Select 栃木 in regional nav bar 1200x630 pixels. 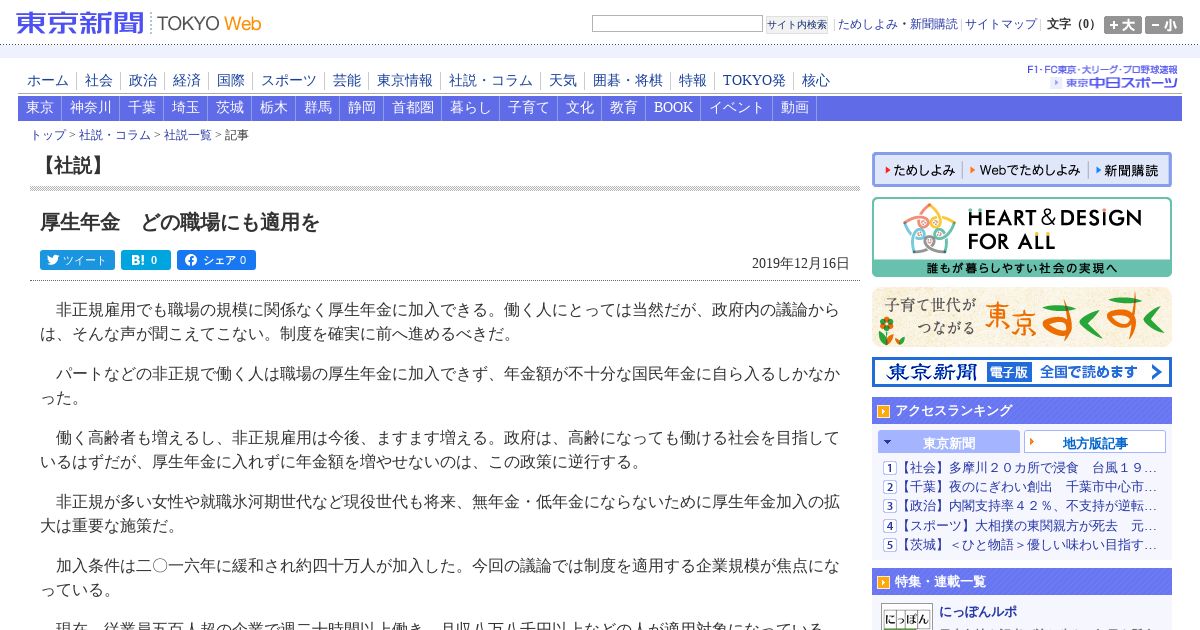coord(274,108)
